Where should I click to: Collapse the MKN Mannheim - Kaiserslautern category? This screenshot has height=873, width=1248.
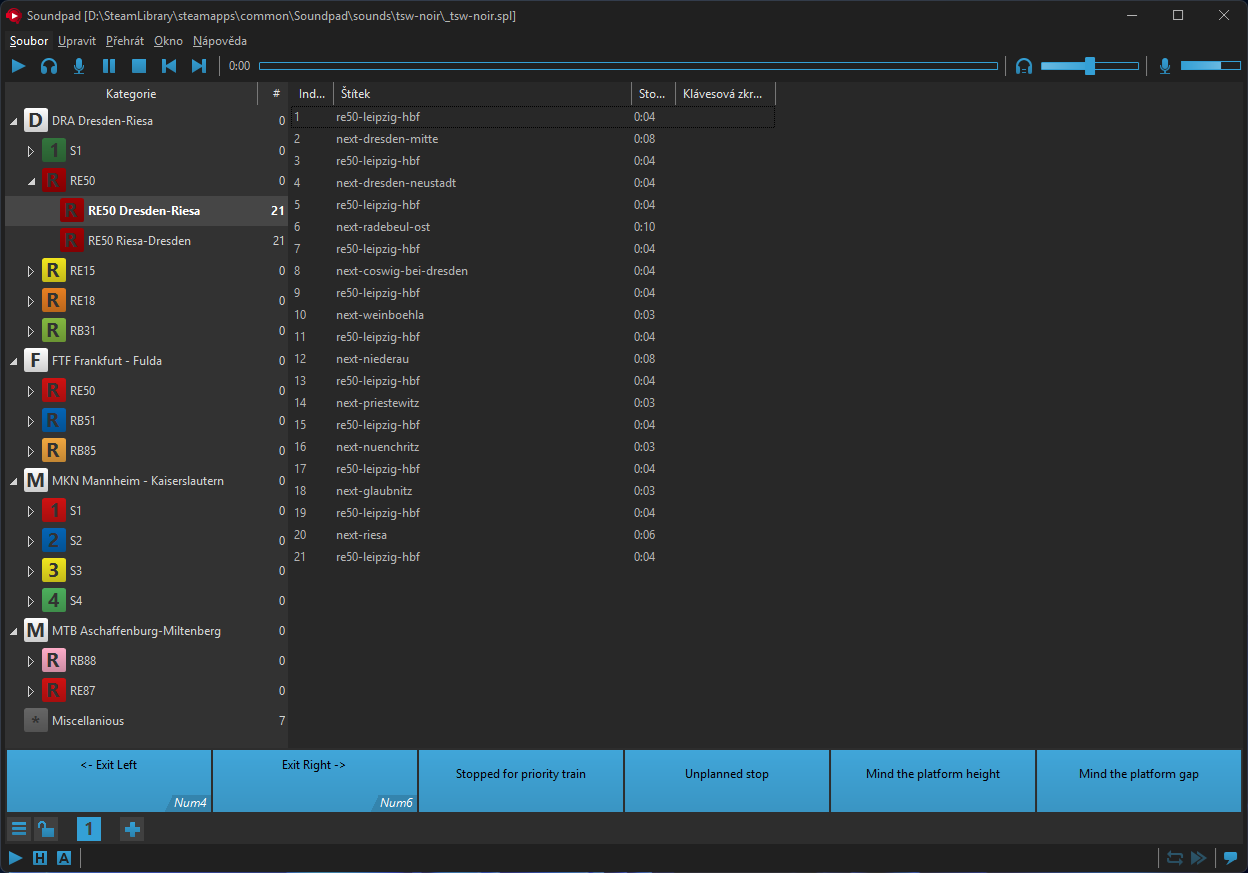tap(13, 481)
